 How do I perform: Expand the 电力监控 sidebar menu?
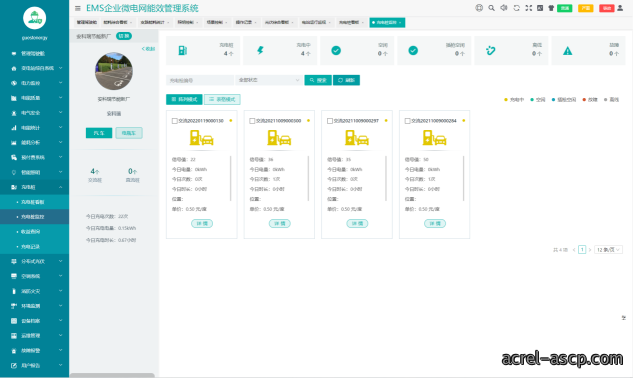(x=34, y=83)
